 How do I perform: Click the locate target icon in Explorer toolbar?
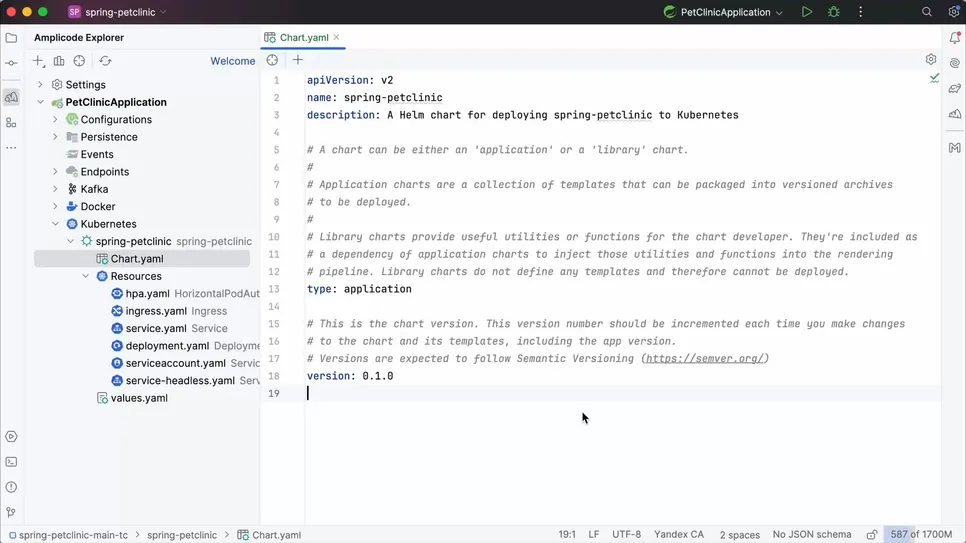pyautogui.click(x=79, y=61)
